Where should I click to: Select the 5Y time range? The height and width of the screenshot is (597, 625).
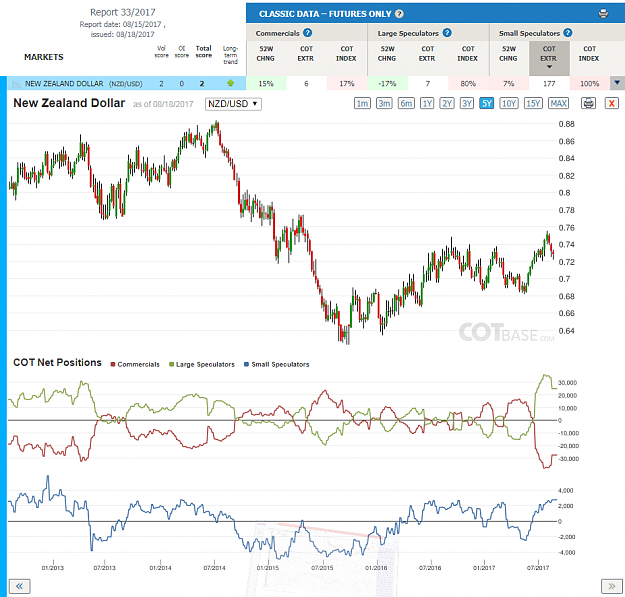click(x=487, y=104)
